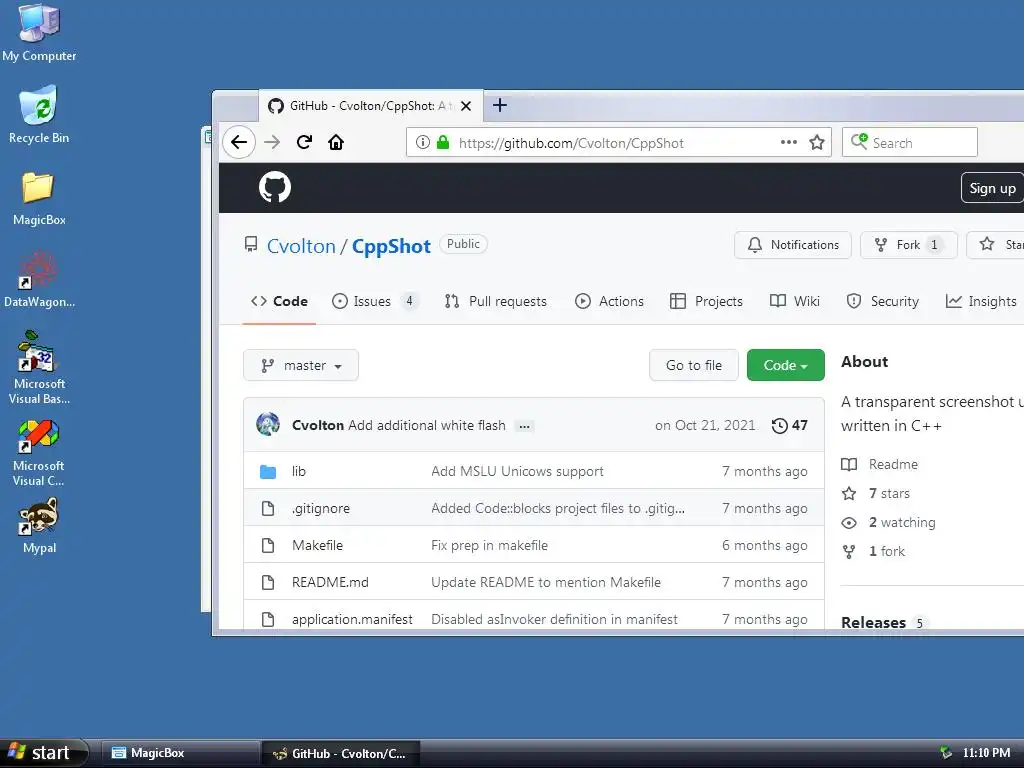Open 'Update README to mention Makefile' commit
This screenshot has height=768, width=1024.
pyautogui.click(x=545, y=582)
